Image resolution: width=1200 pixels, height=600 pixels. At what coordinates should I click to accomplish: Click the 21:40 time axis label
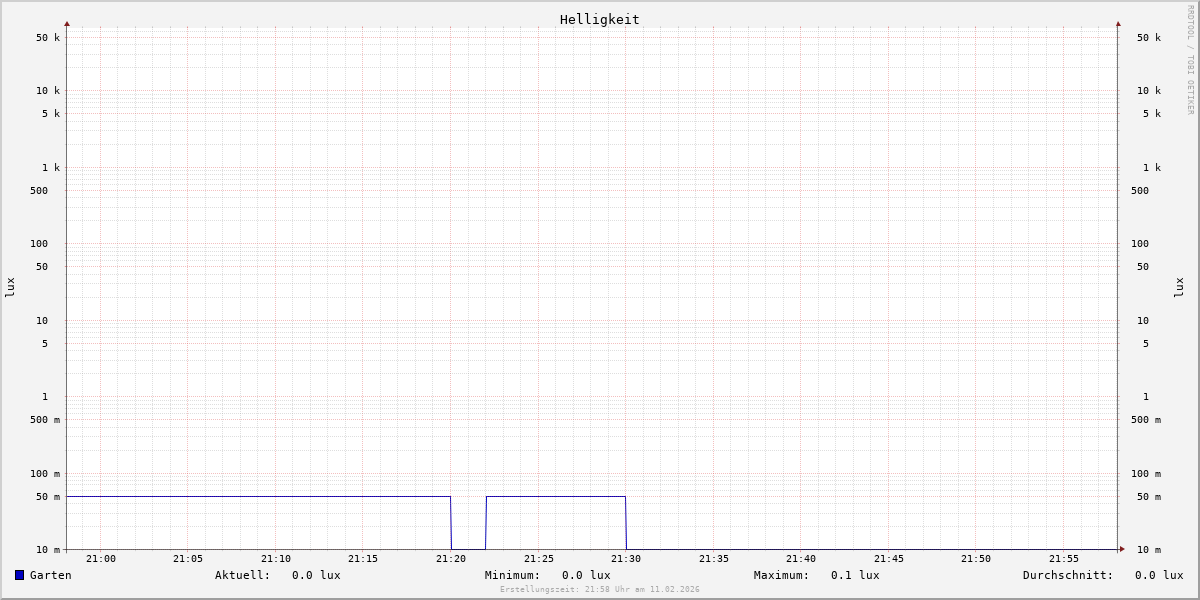tap(801, 559)
